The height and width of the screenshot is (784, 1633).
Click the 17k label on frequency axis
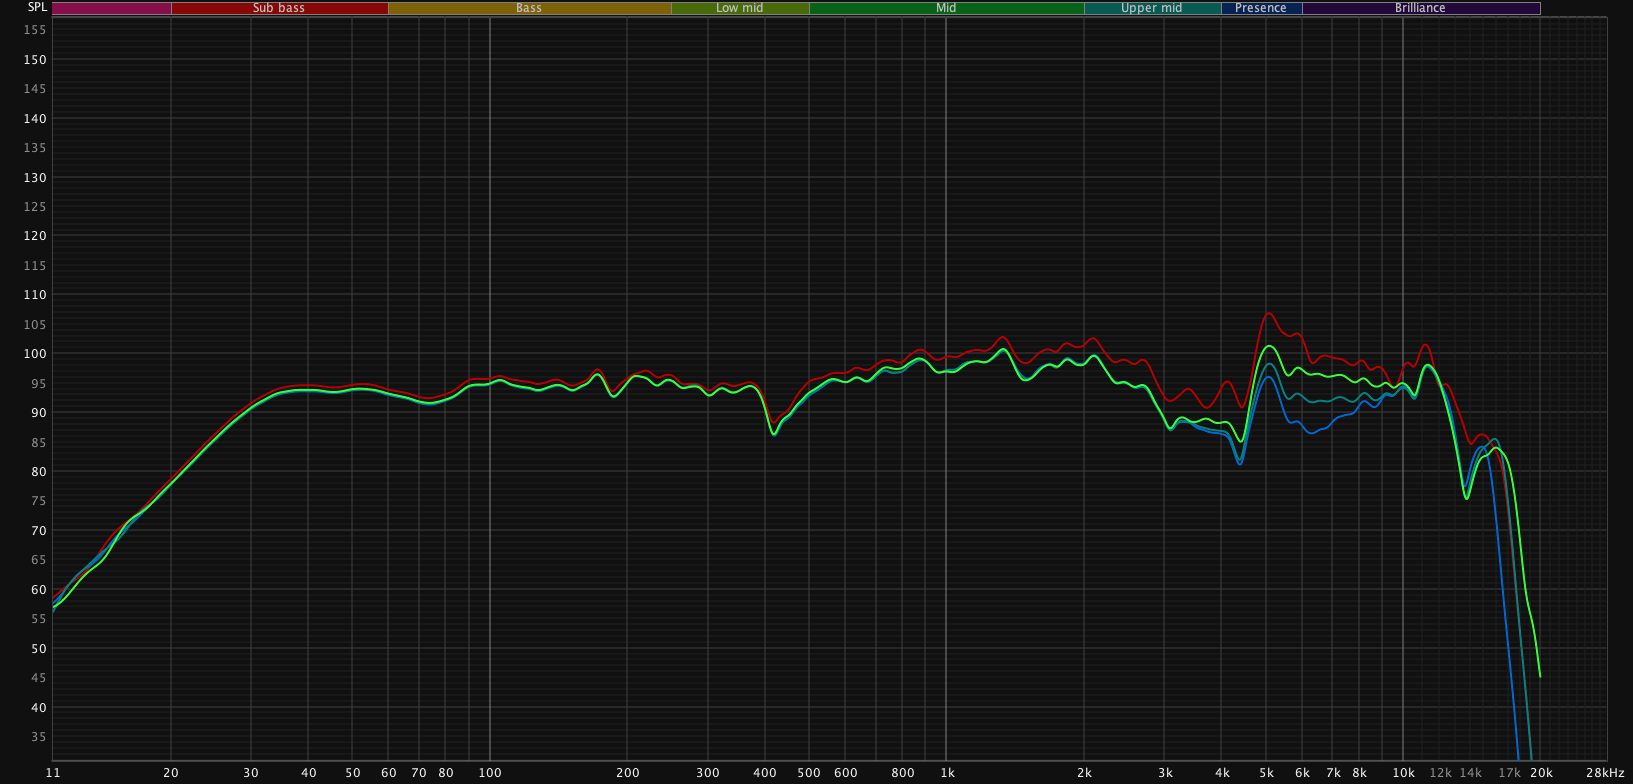click(x=1508, y=773)
